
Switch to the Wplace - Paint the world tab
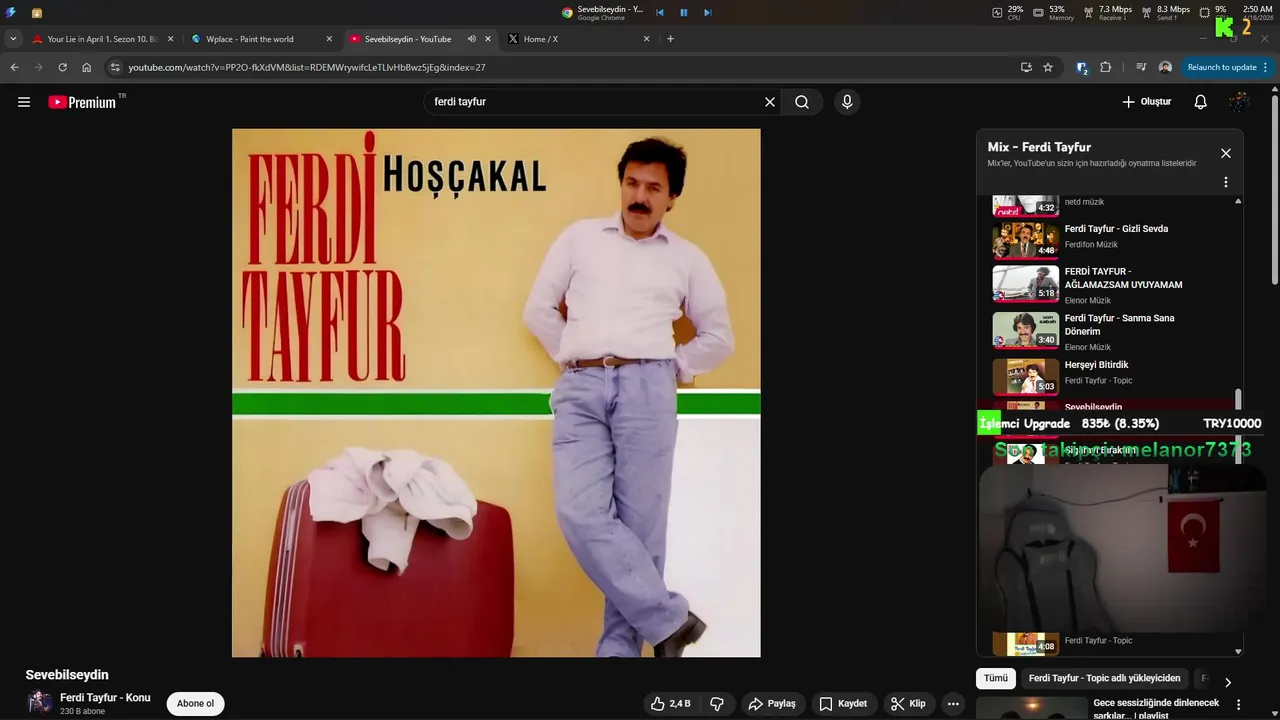[x=250, y=39]
